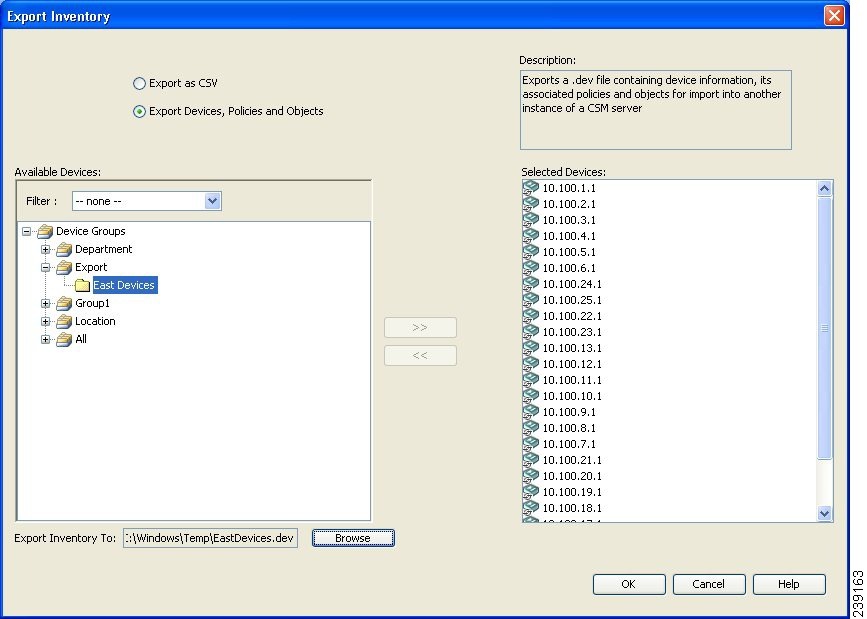
Task: Click the Group1 folder icon
Action: 64,303
